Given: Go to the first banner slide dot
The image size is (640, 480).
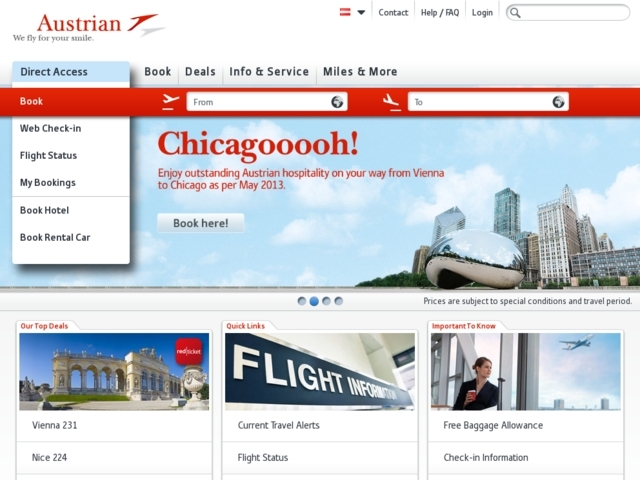Looking at the screenshot, I should point(302,301).
